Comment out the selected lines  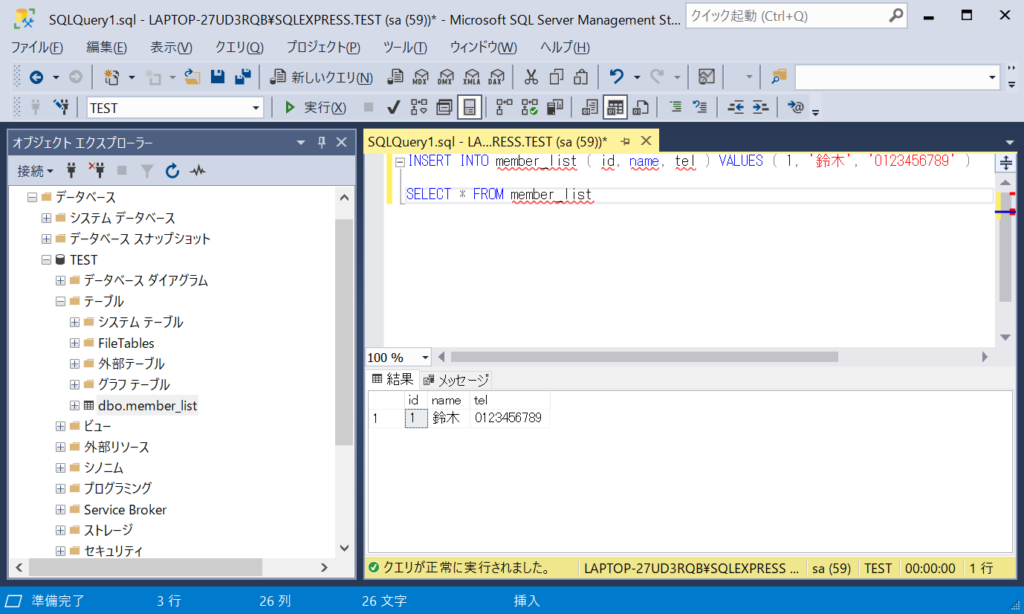coord(675,107)
